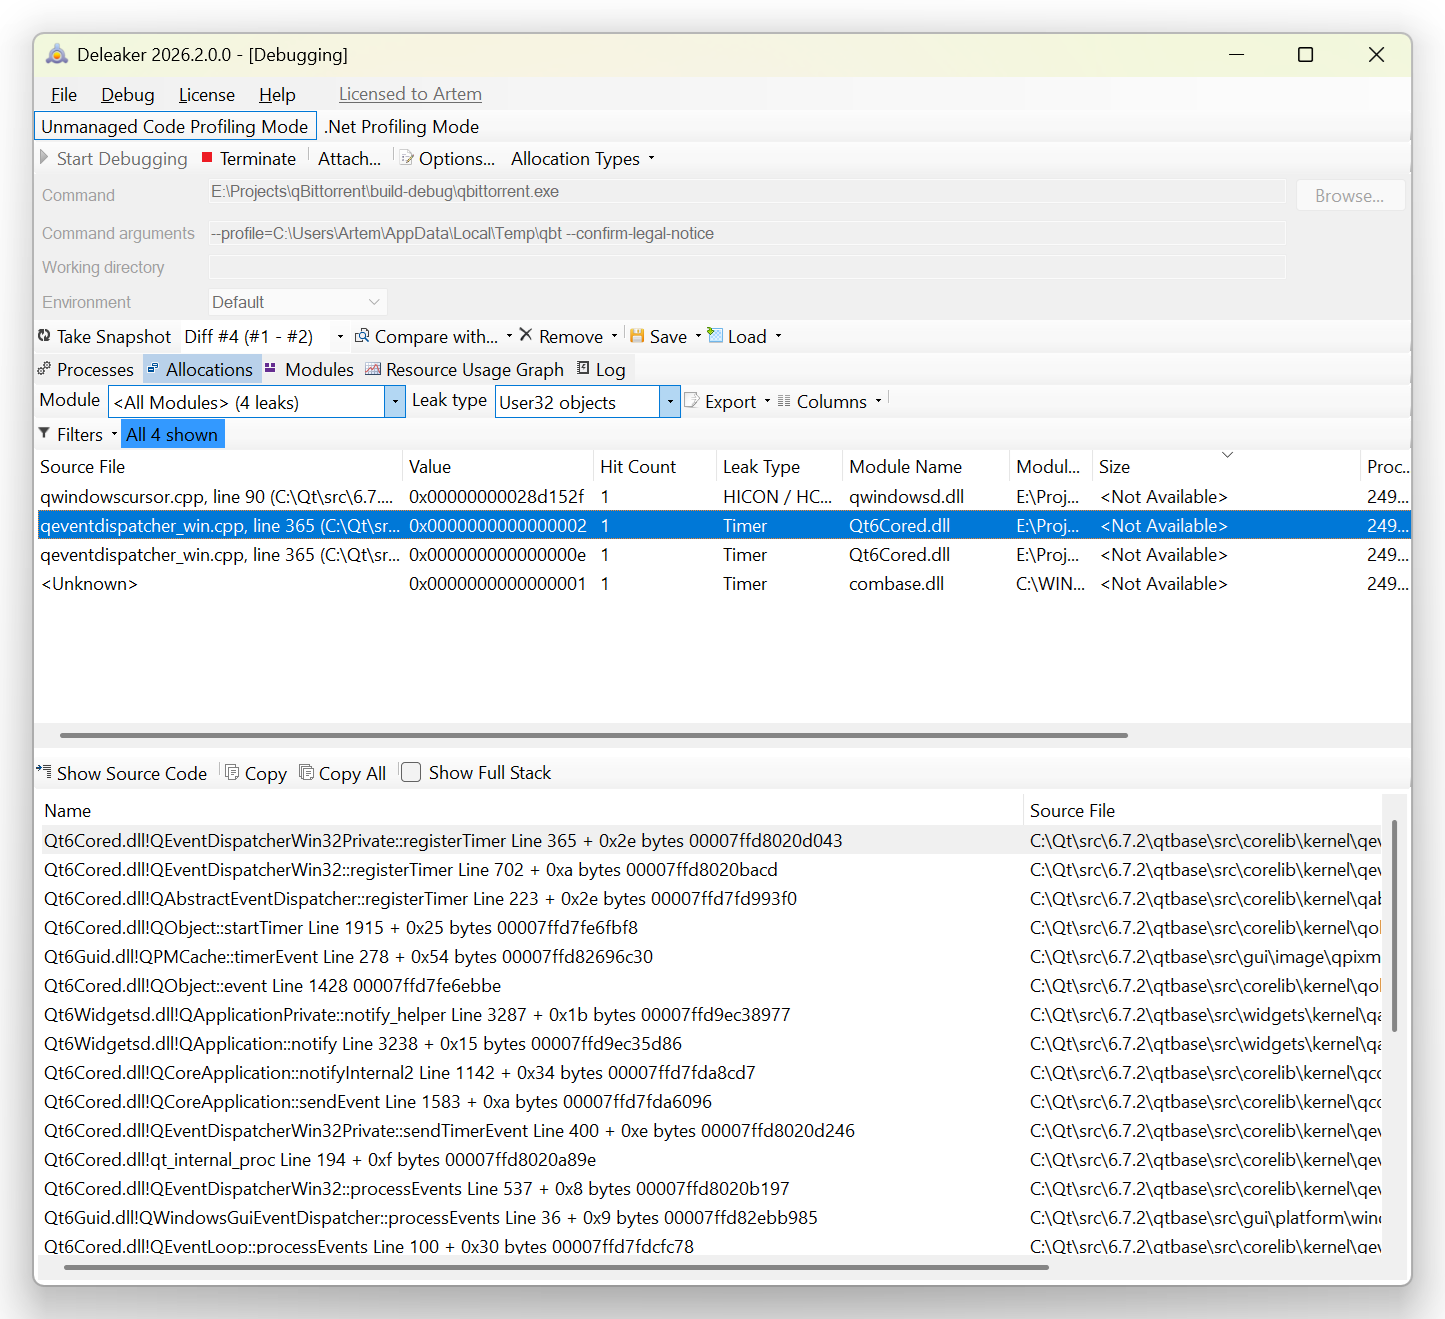1445x1319 pixels.
Task: Expand the Load dropdown arrow
Action: click(x=778, y=336)
